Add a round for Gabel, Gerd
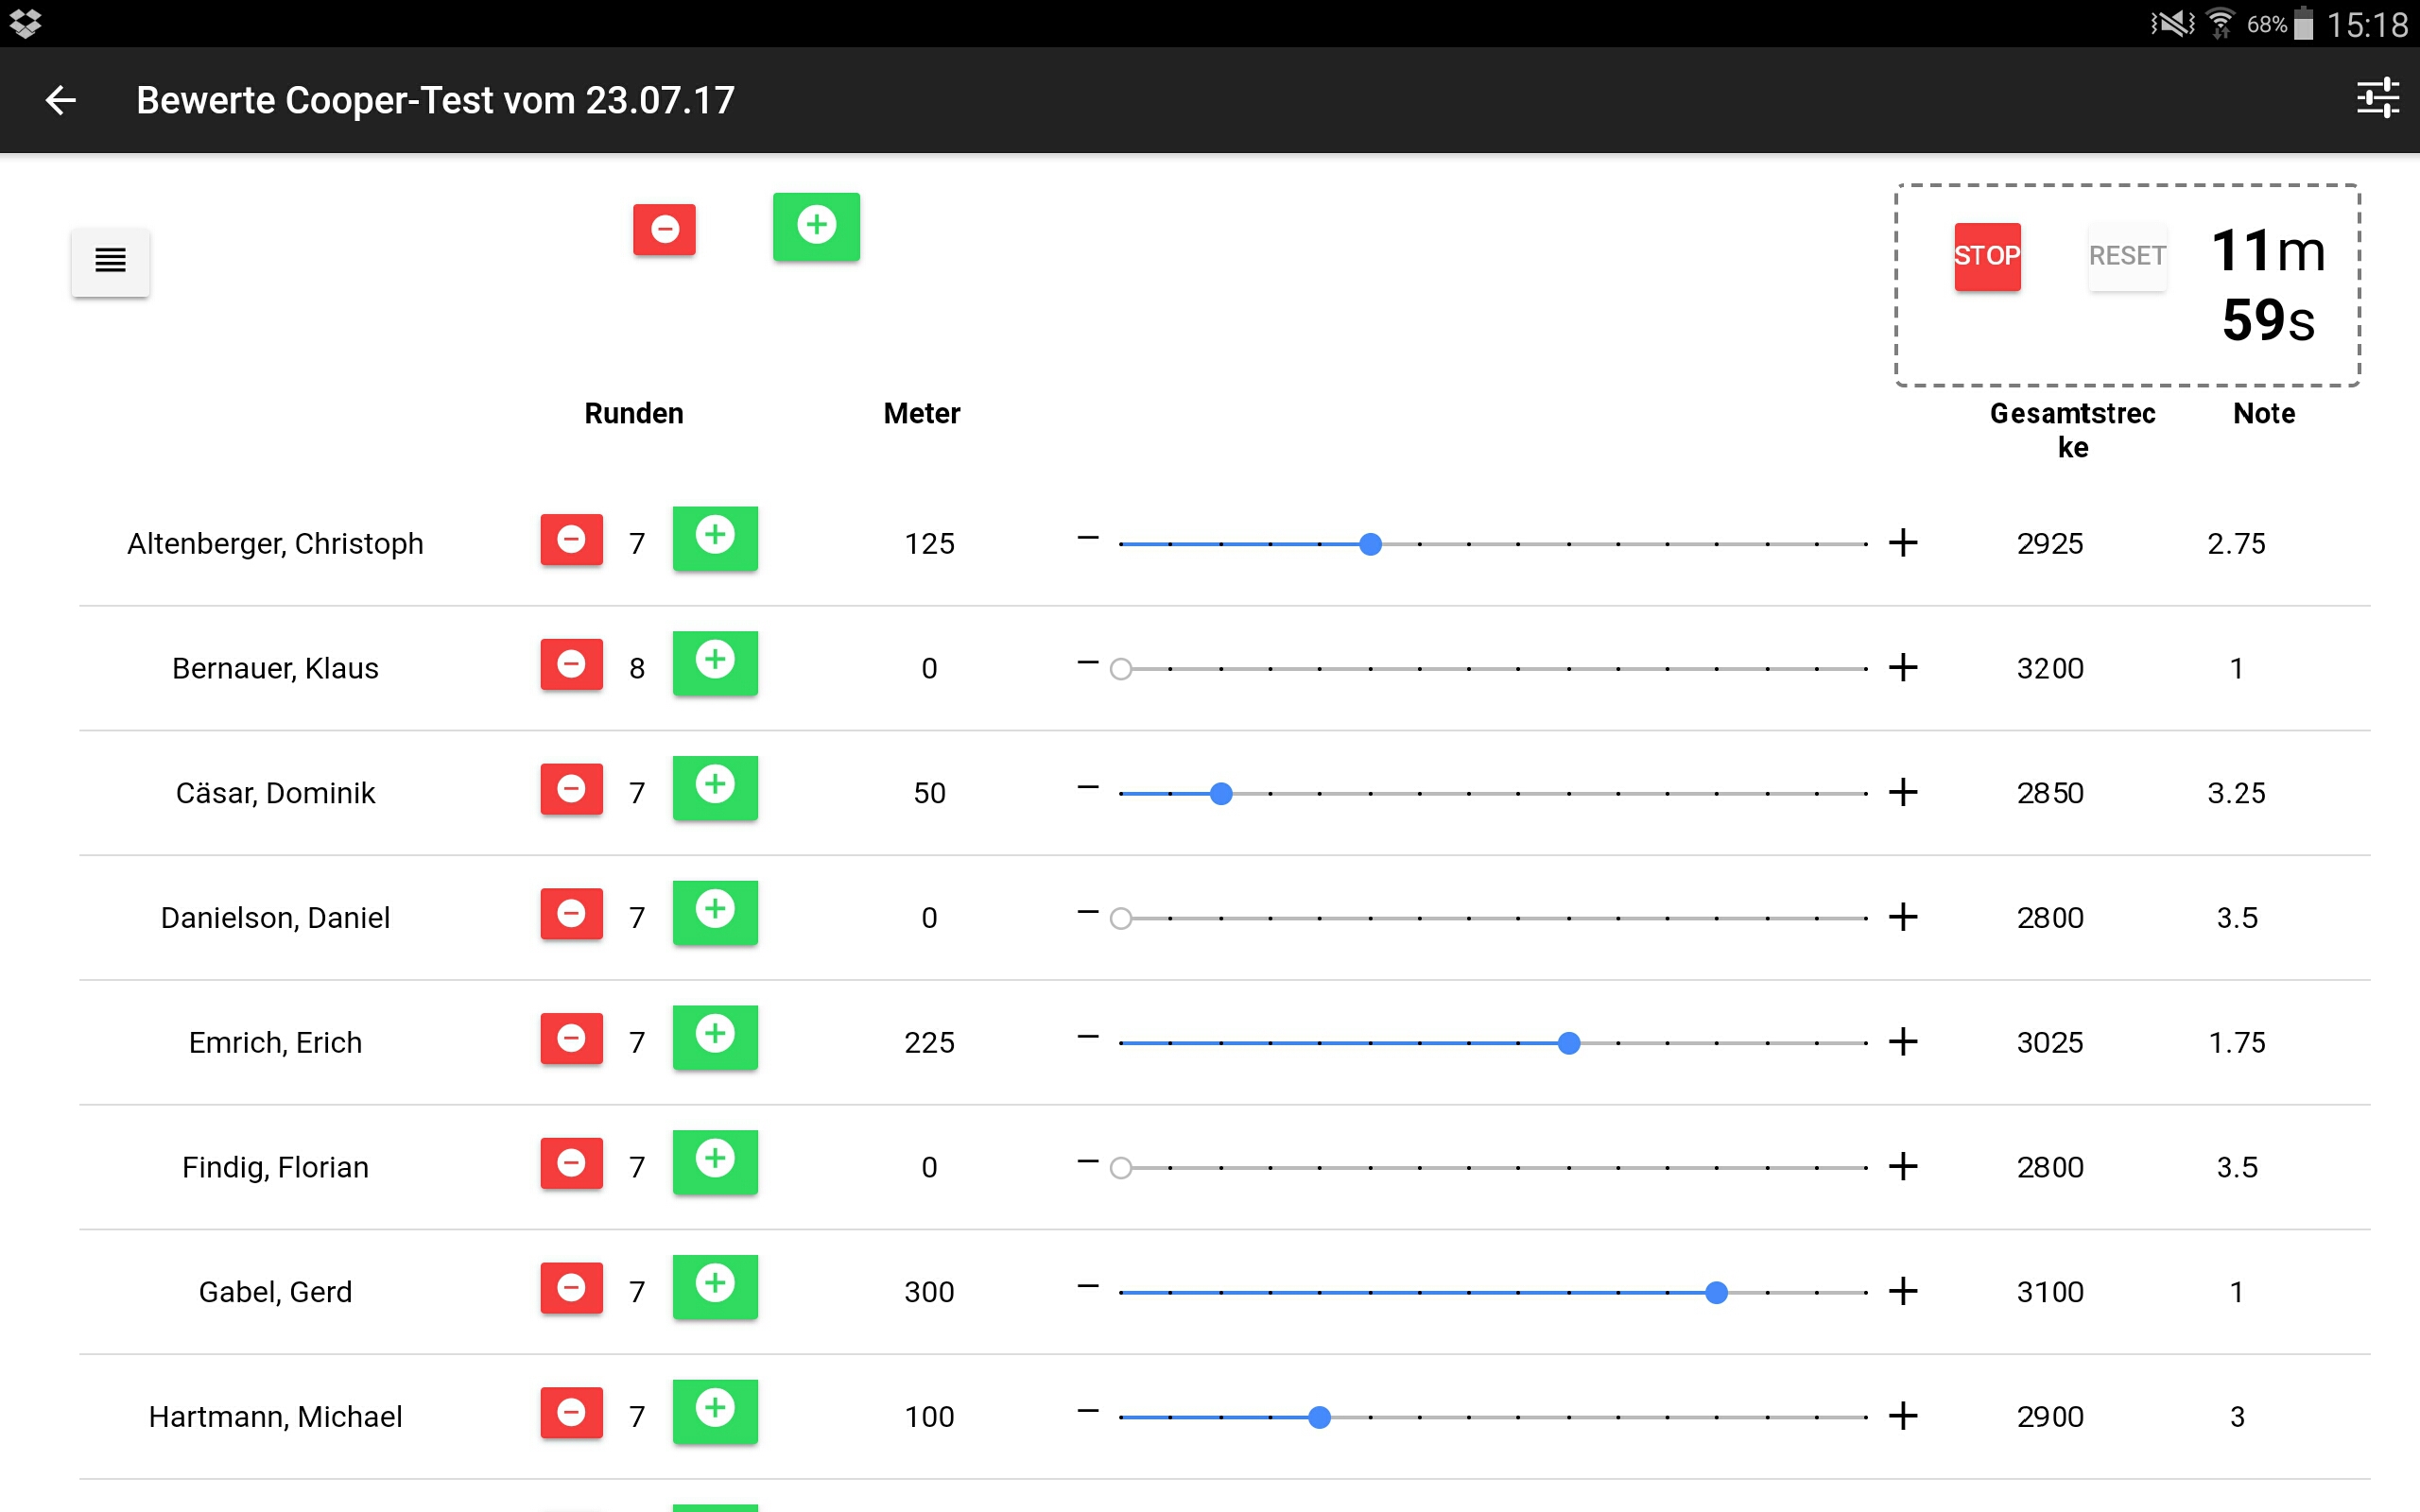Image resolution: width=2420 pixels, height=1512 pixels. click(x=715, y=1287)
